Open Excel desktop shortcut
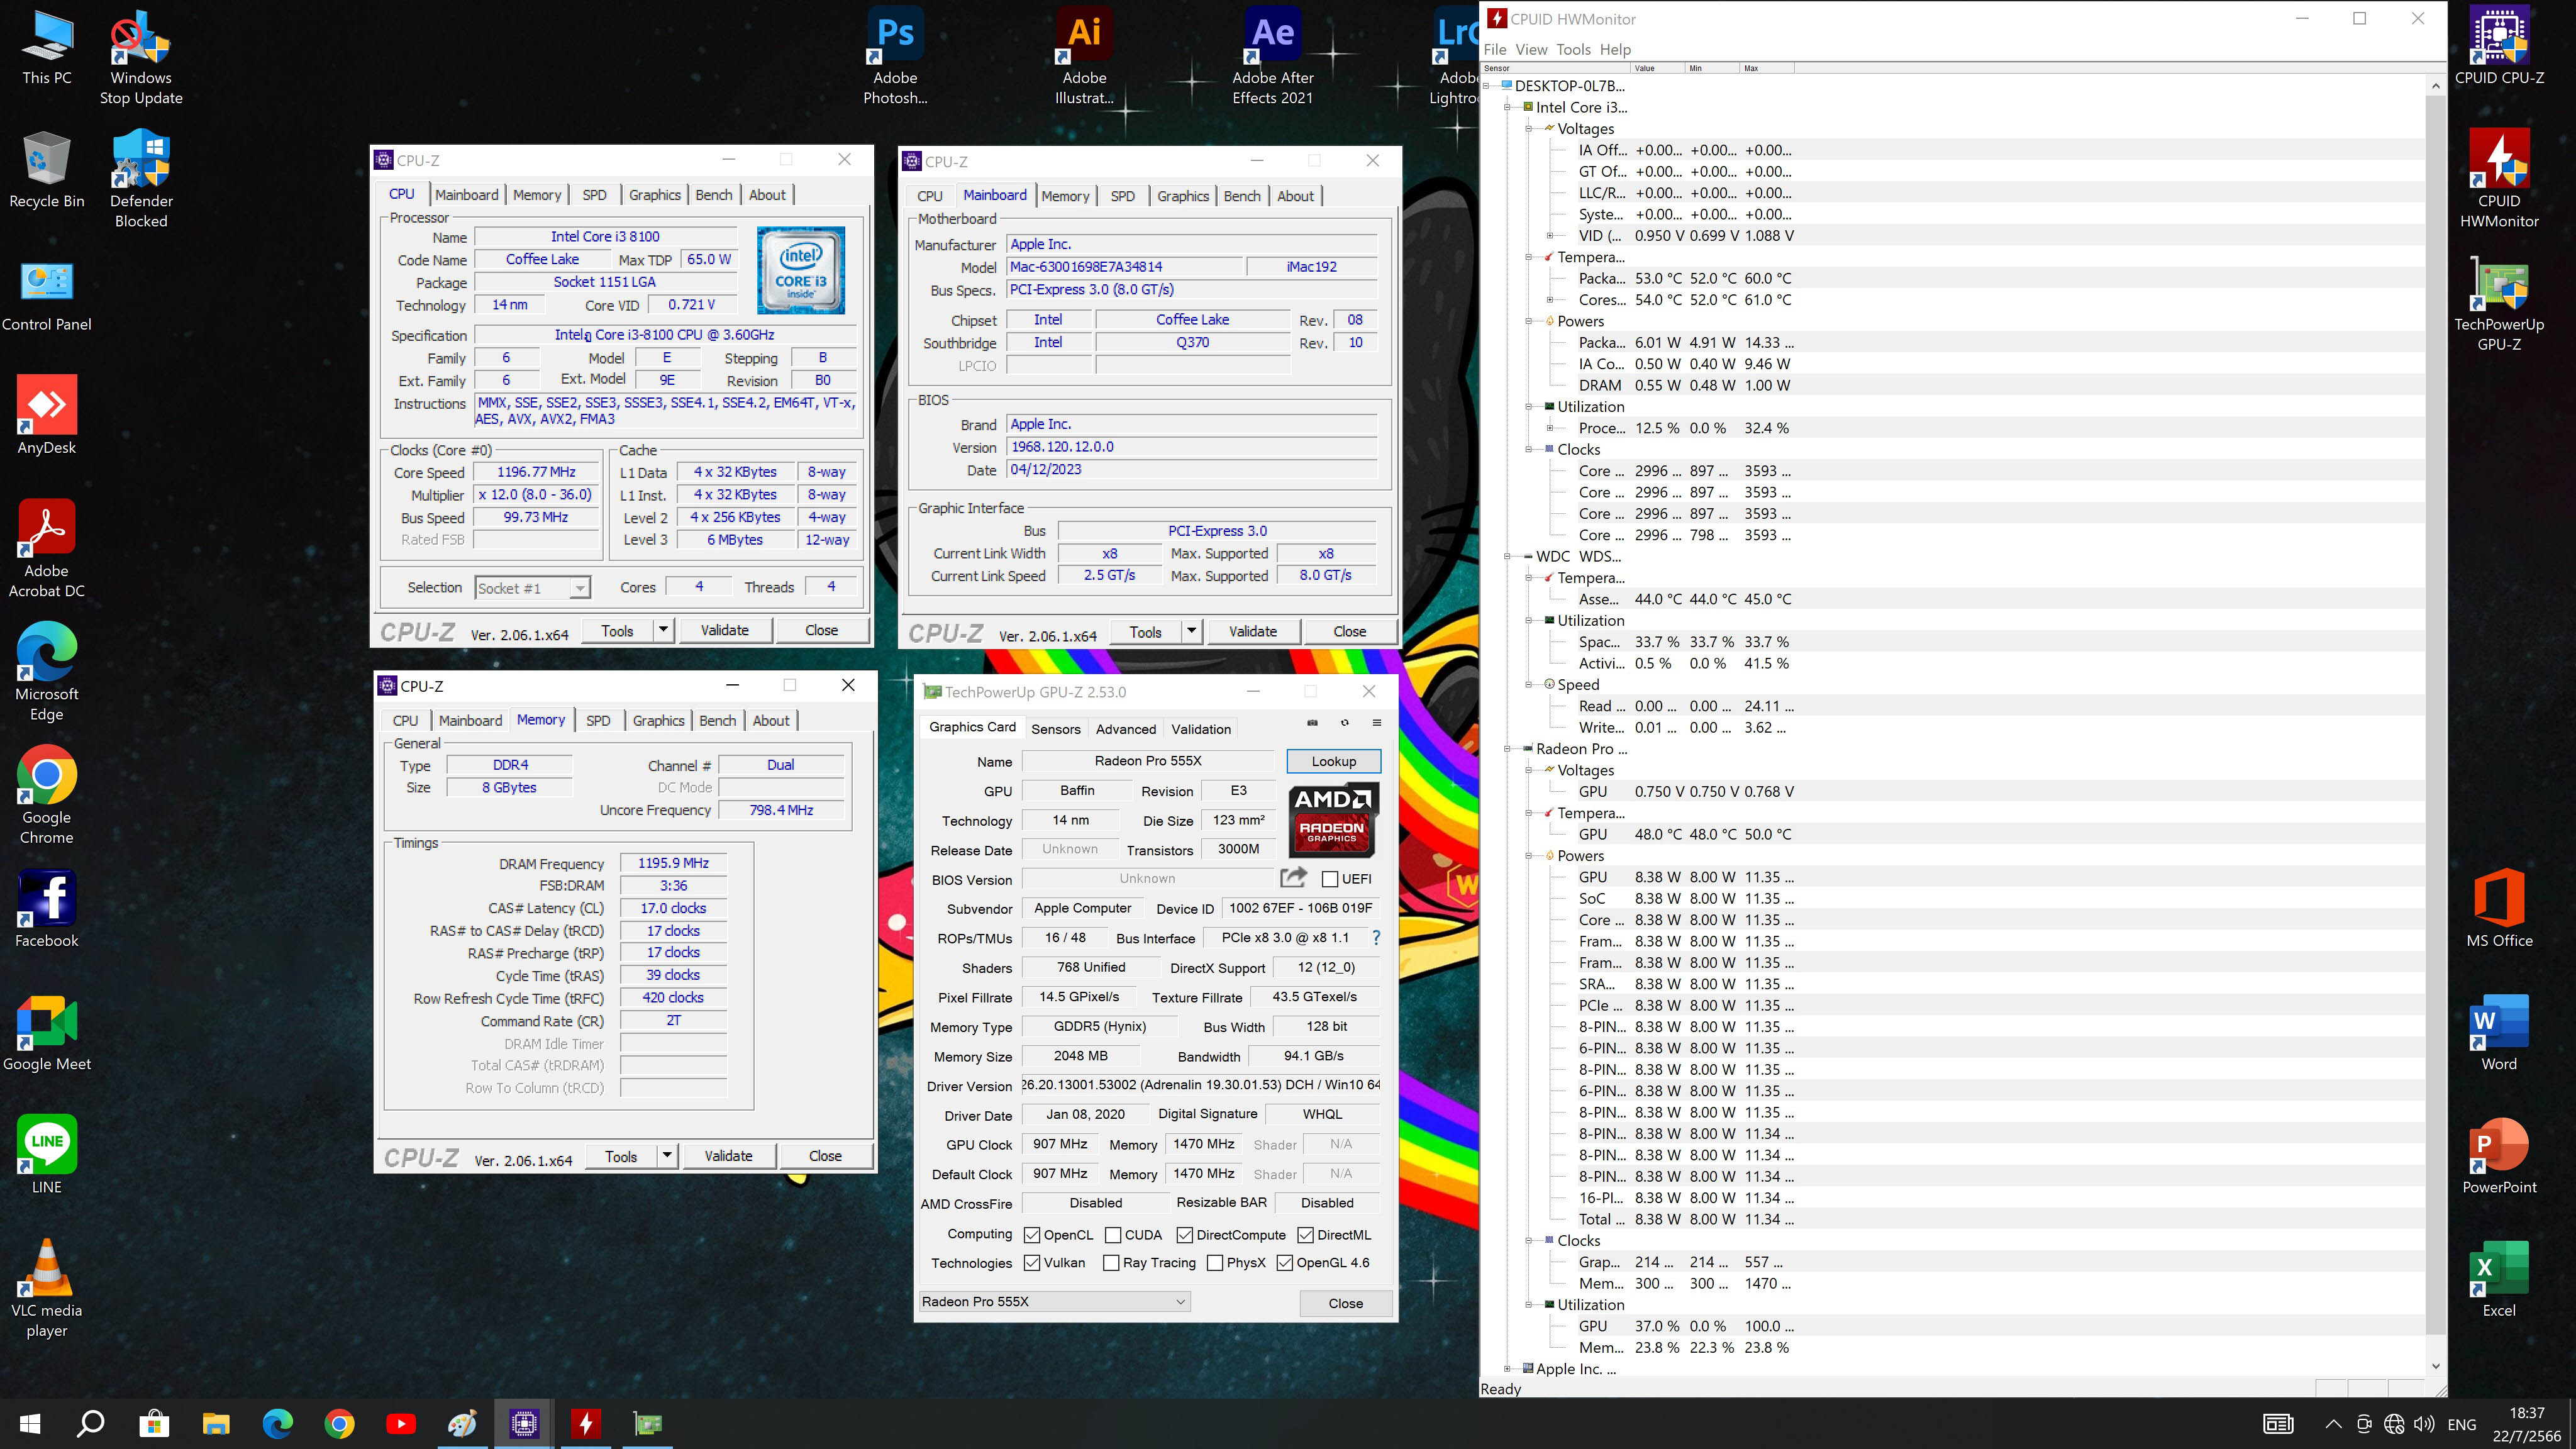The width and height of the screenshot is (2576, 1449). click(x=2499, y=1280)
